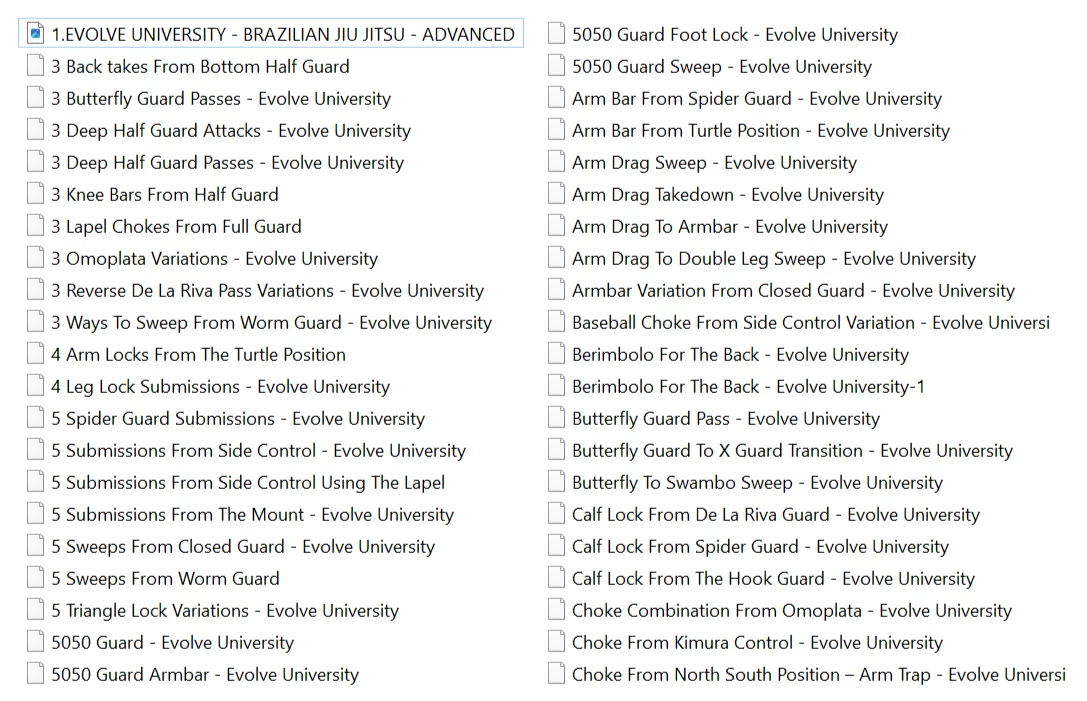Select 5 Triangle Lock Variations file name
The image size is (1087, 701).
coord(225,611)
